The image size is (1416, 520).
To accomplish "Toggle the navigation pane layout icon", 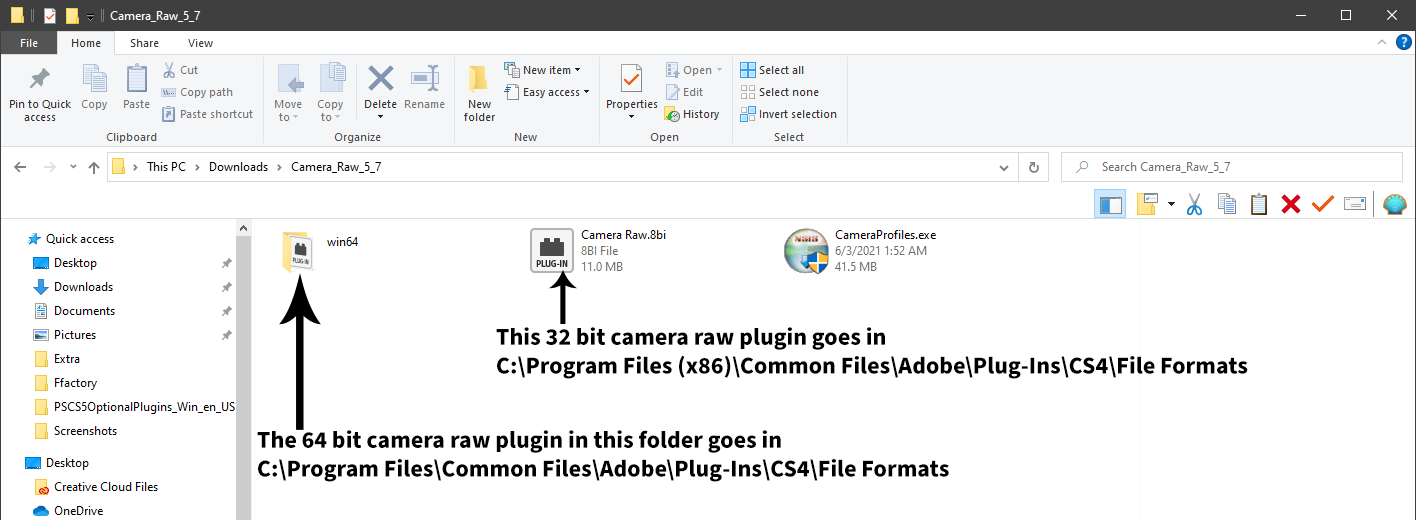I will (1110, 204).
